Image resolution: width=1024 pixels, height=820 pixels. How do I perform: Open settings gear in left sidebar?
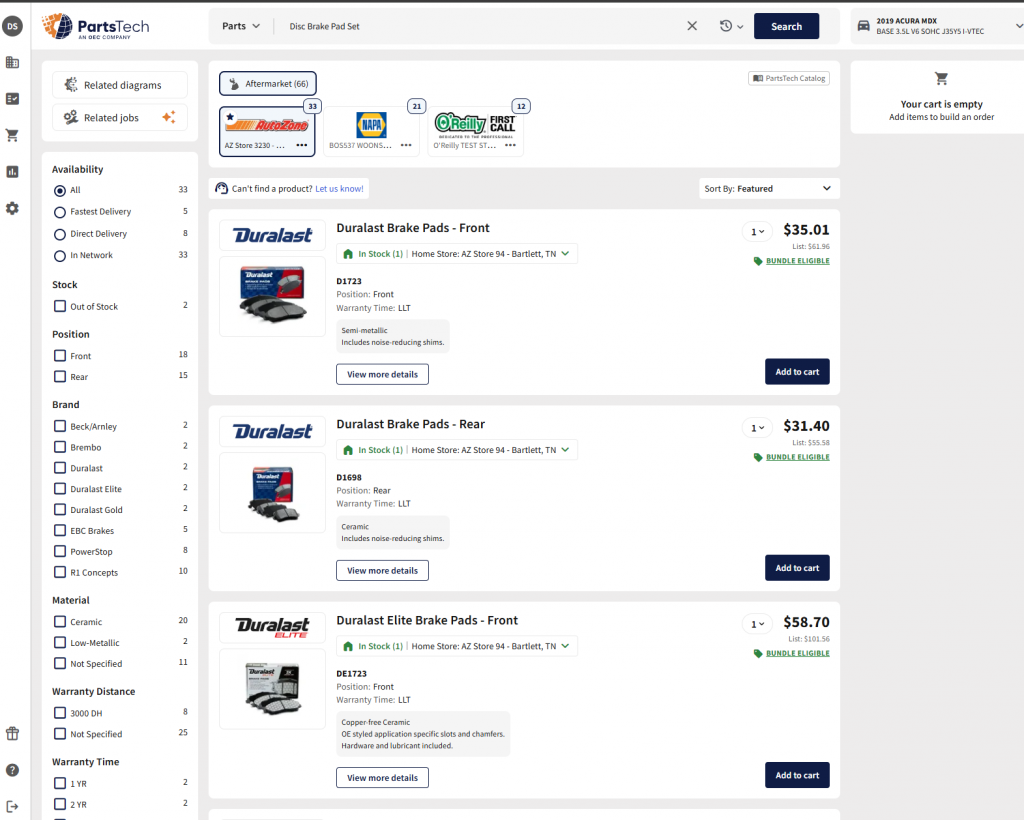pyautogui.click(x=12, y=208)
